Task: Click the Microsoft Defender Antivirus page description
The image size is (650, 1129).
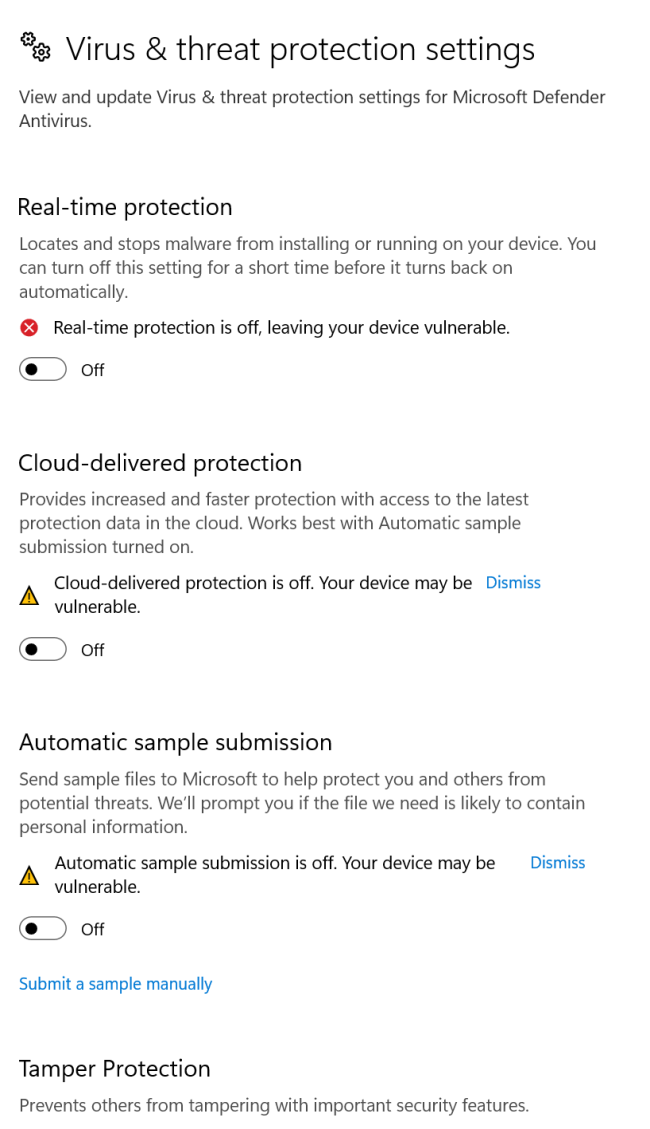Action: point(312,109)
